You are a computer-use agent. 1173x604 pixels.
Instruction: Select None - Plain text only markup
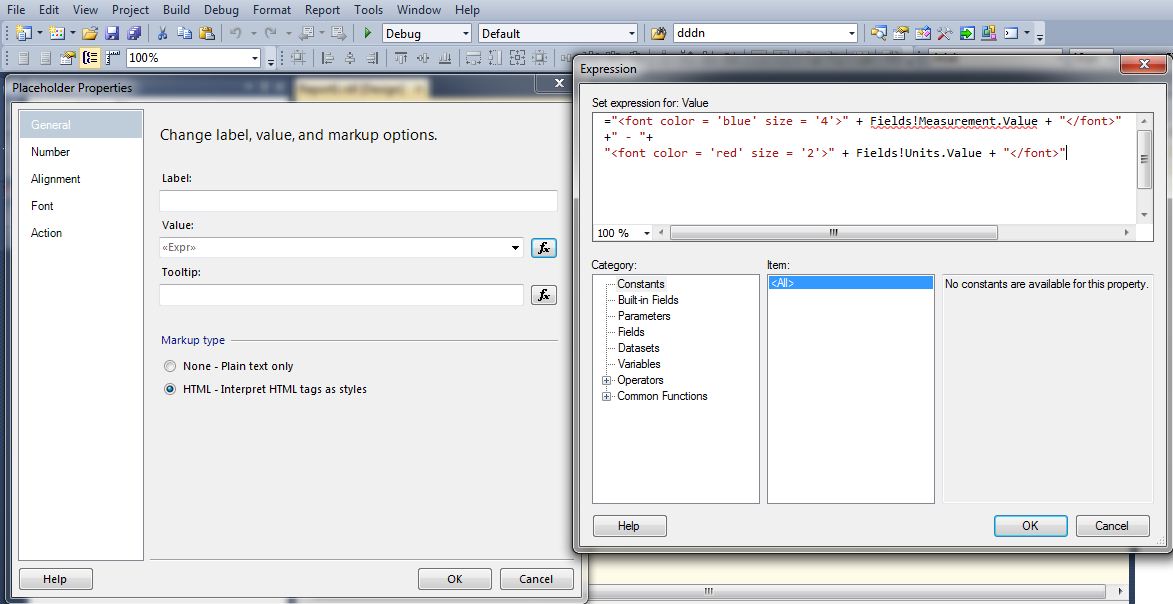coord(170,366)
